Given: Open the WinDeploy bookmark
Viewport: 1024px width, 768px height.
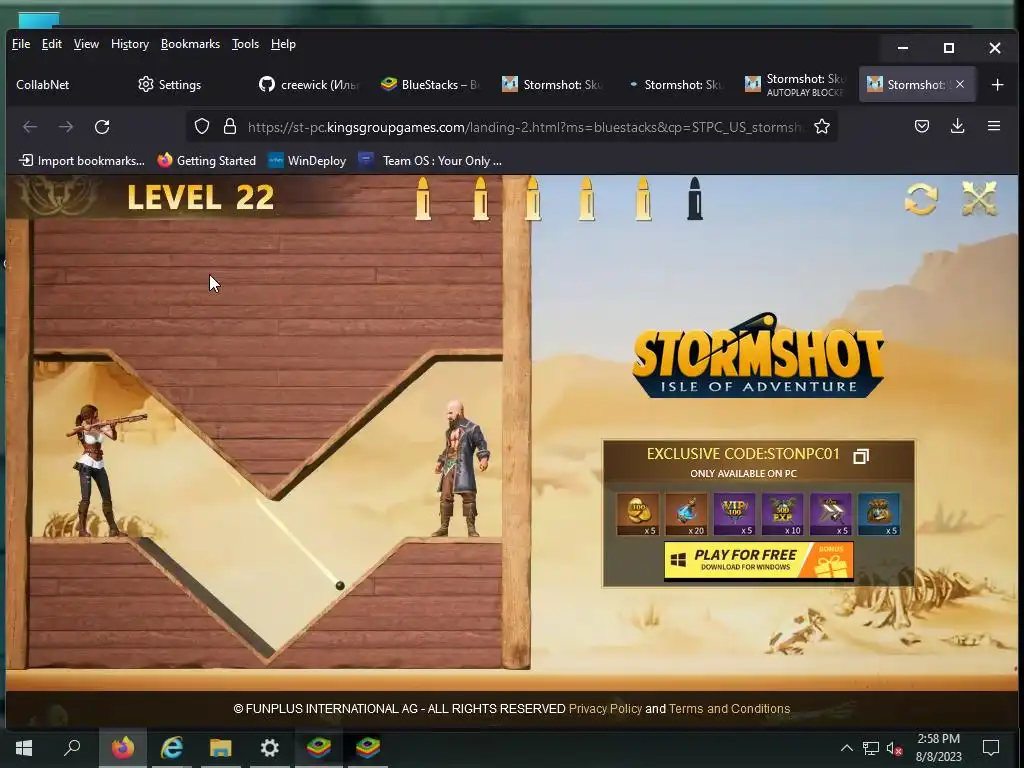Looking at the screenshot, I should [308, 161].
